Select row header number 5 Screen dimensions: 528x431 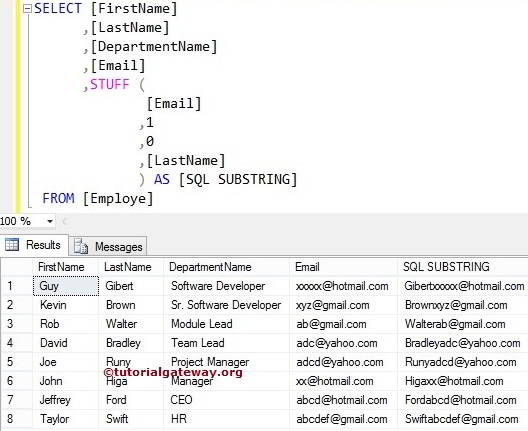(x=17, y=362)
